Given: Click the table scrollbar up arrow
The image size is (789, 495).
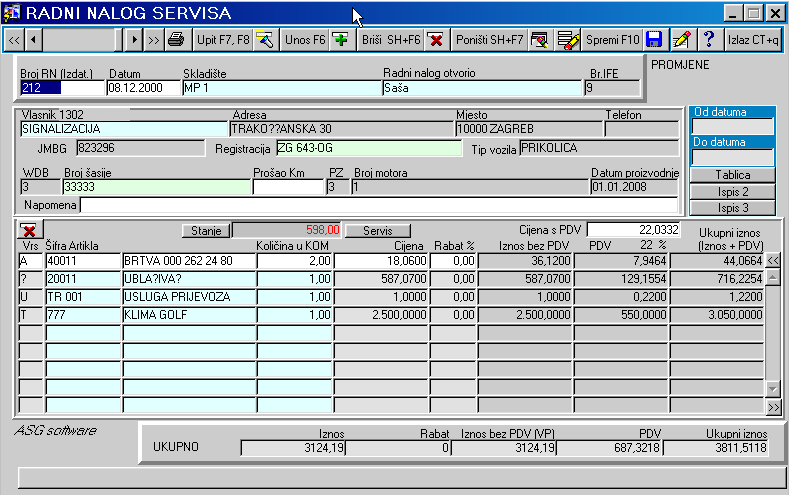Looking at the screenshot, I should click(773, 278).
